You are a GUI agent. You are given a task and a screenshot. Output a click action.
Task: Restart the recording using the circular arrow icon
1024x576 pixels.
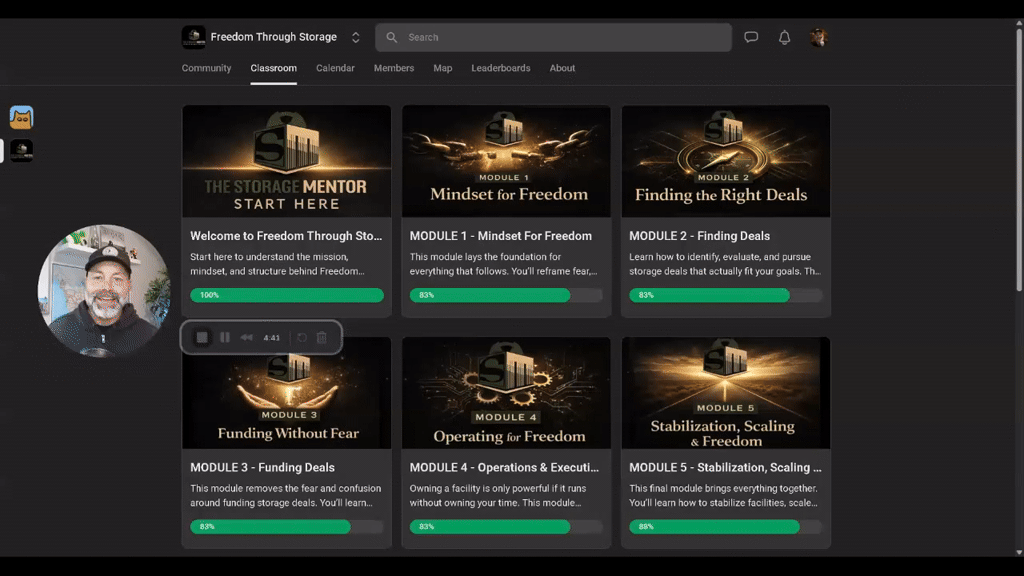click(x=301, y=337)
